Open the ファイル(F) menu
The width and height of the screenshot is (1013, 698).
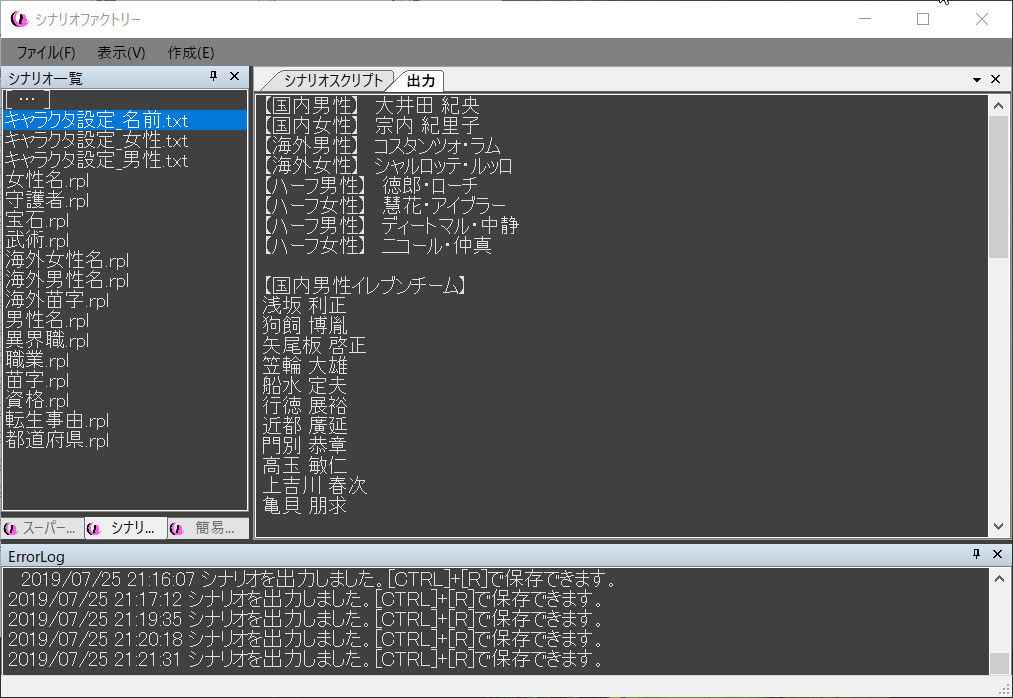point(46,52)
